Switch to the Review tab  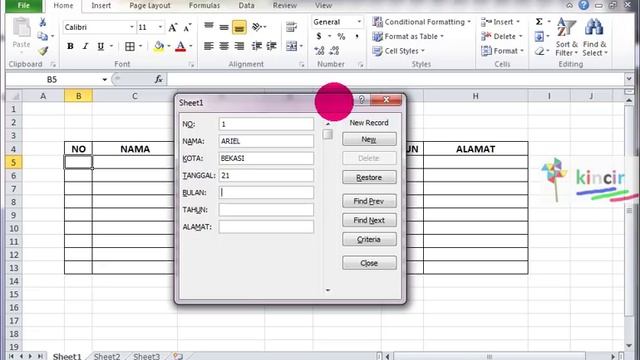(x=284, y=5)
